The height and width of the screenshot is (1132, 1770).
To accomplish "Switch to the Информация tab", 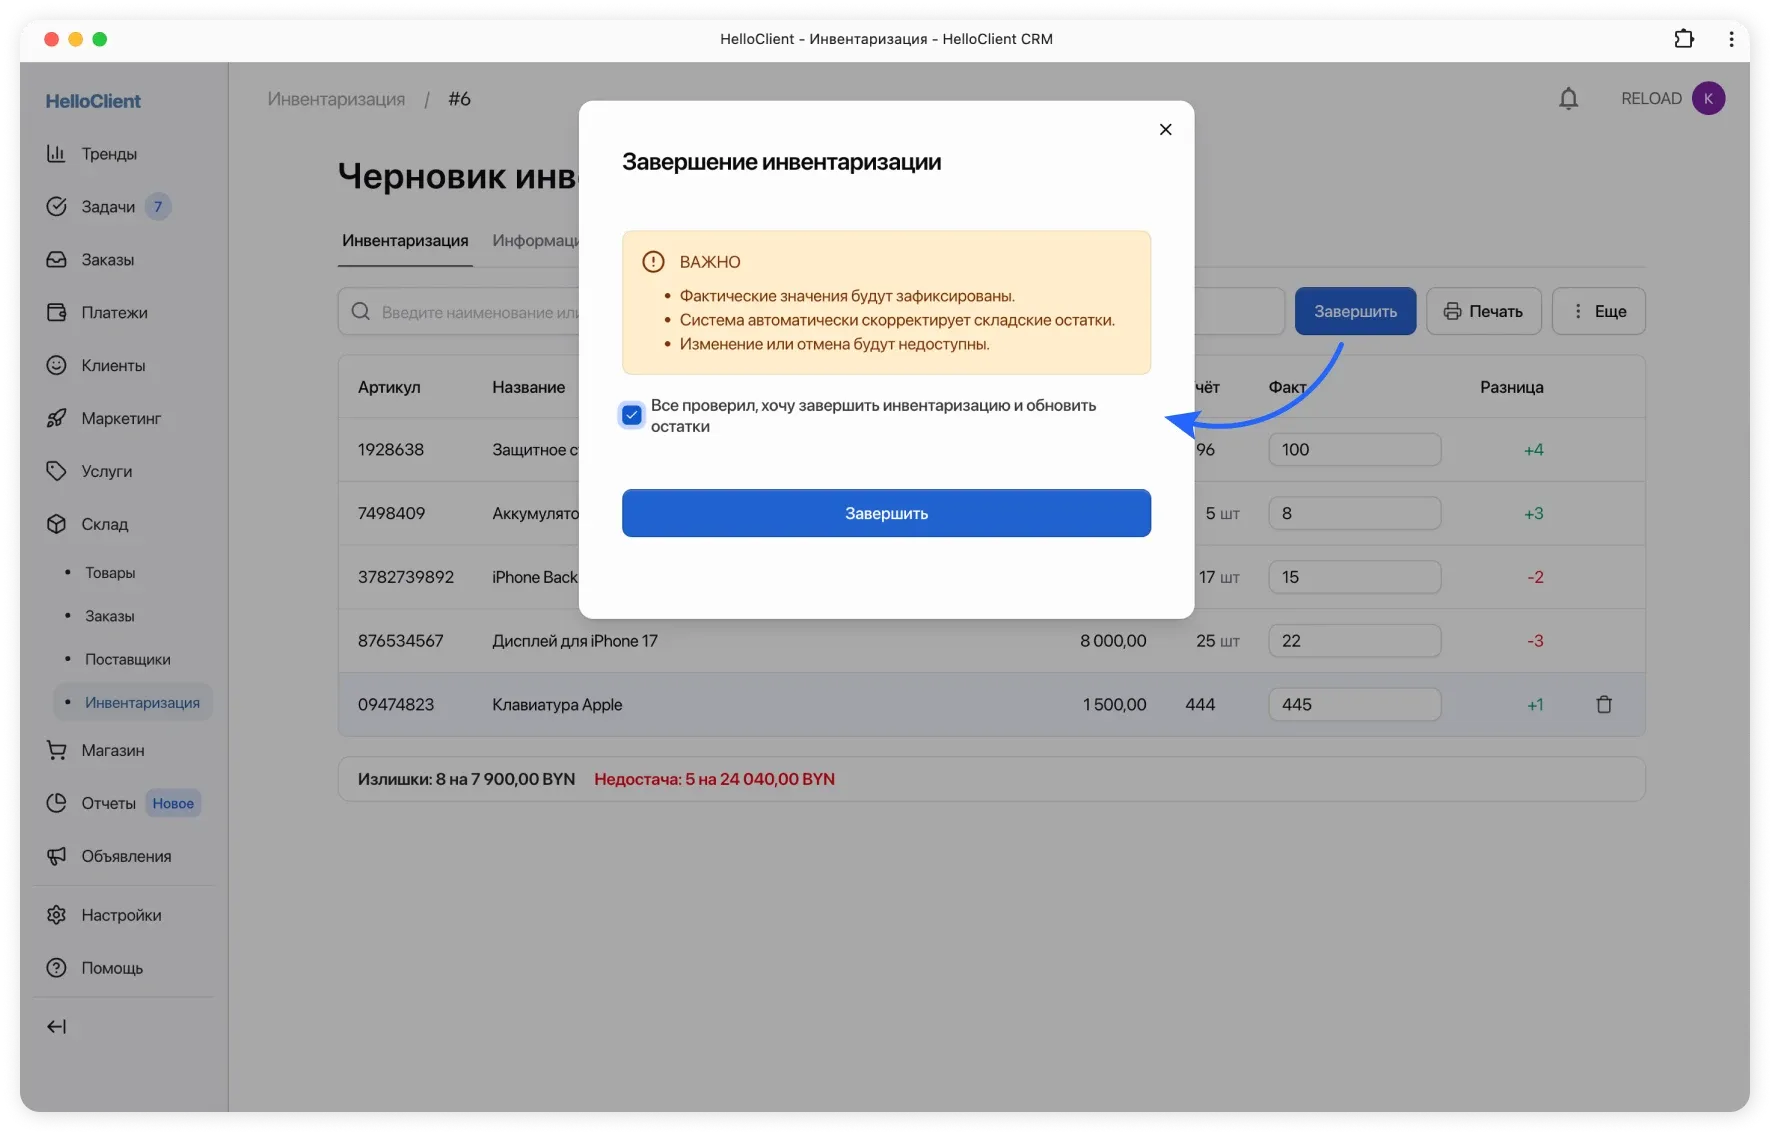I will 537,241.
